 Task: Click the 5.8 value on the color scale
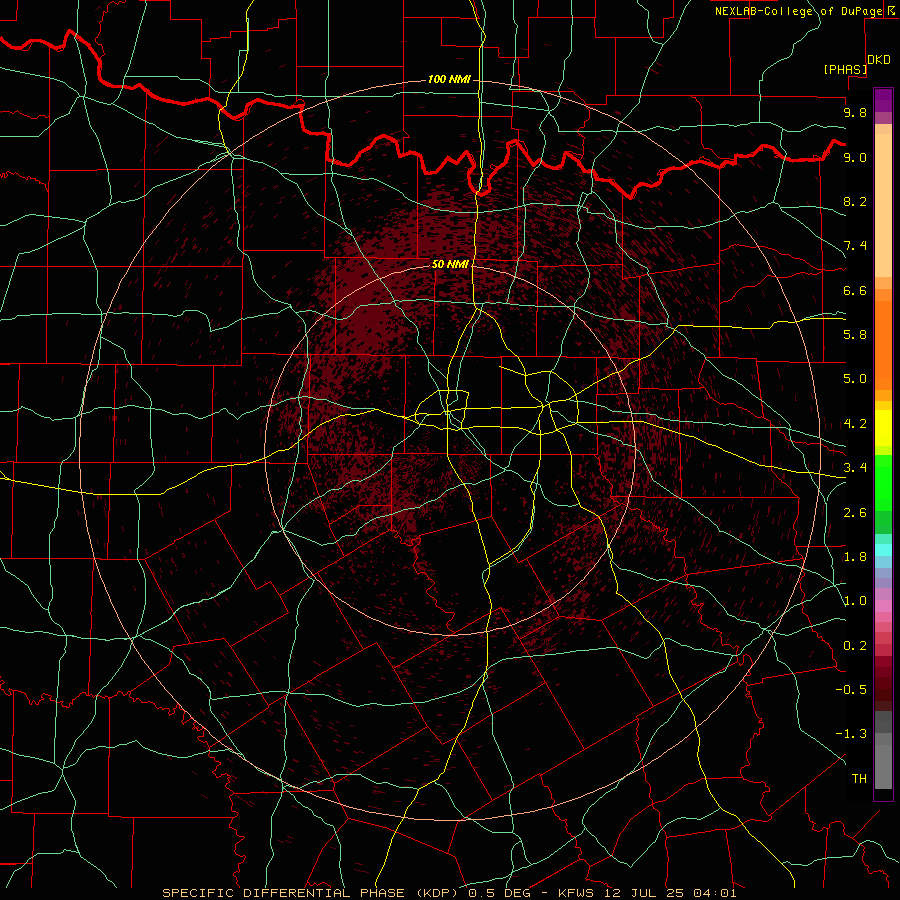tap(855, 335)
